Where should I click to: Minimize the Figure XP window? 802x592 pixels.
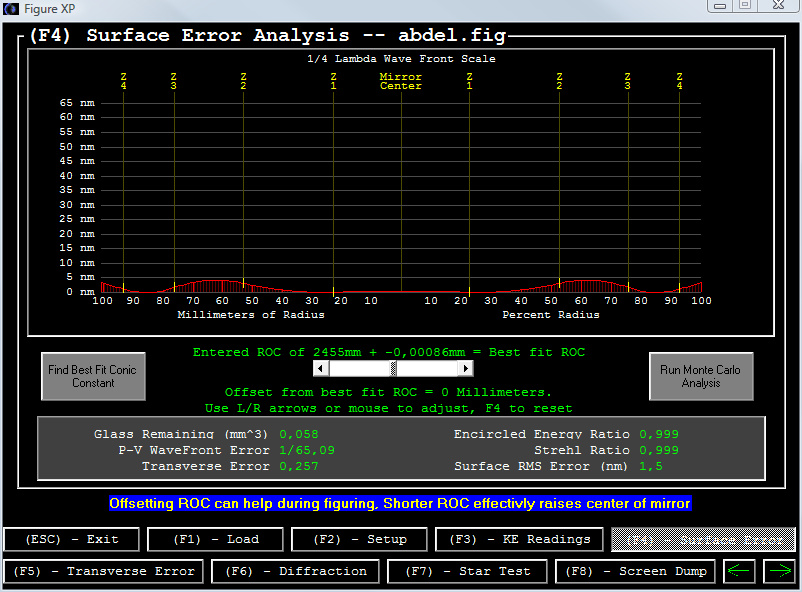point(720,6)
